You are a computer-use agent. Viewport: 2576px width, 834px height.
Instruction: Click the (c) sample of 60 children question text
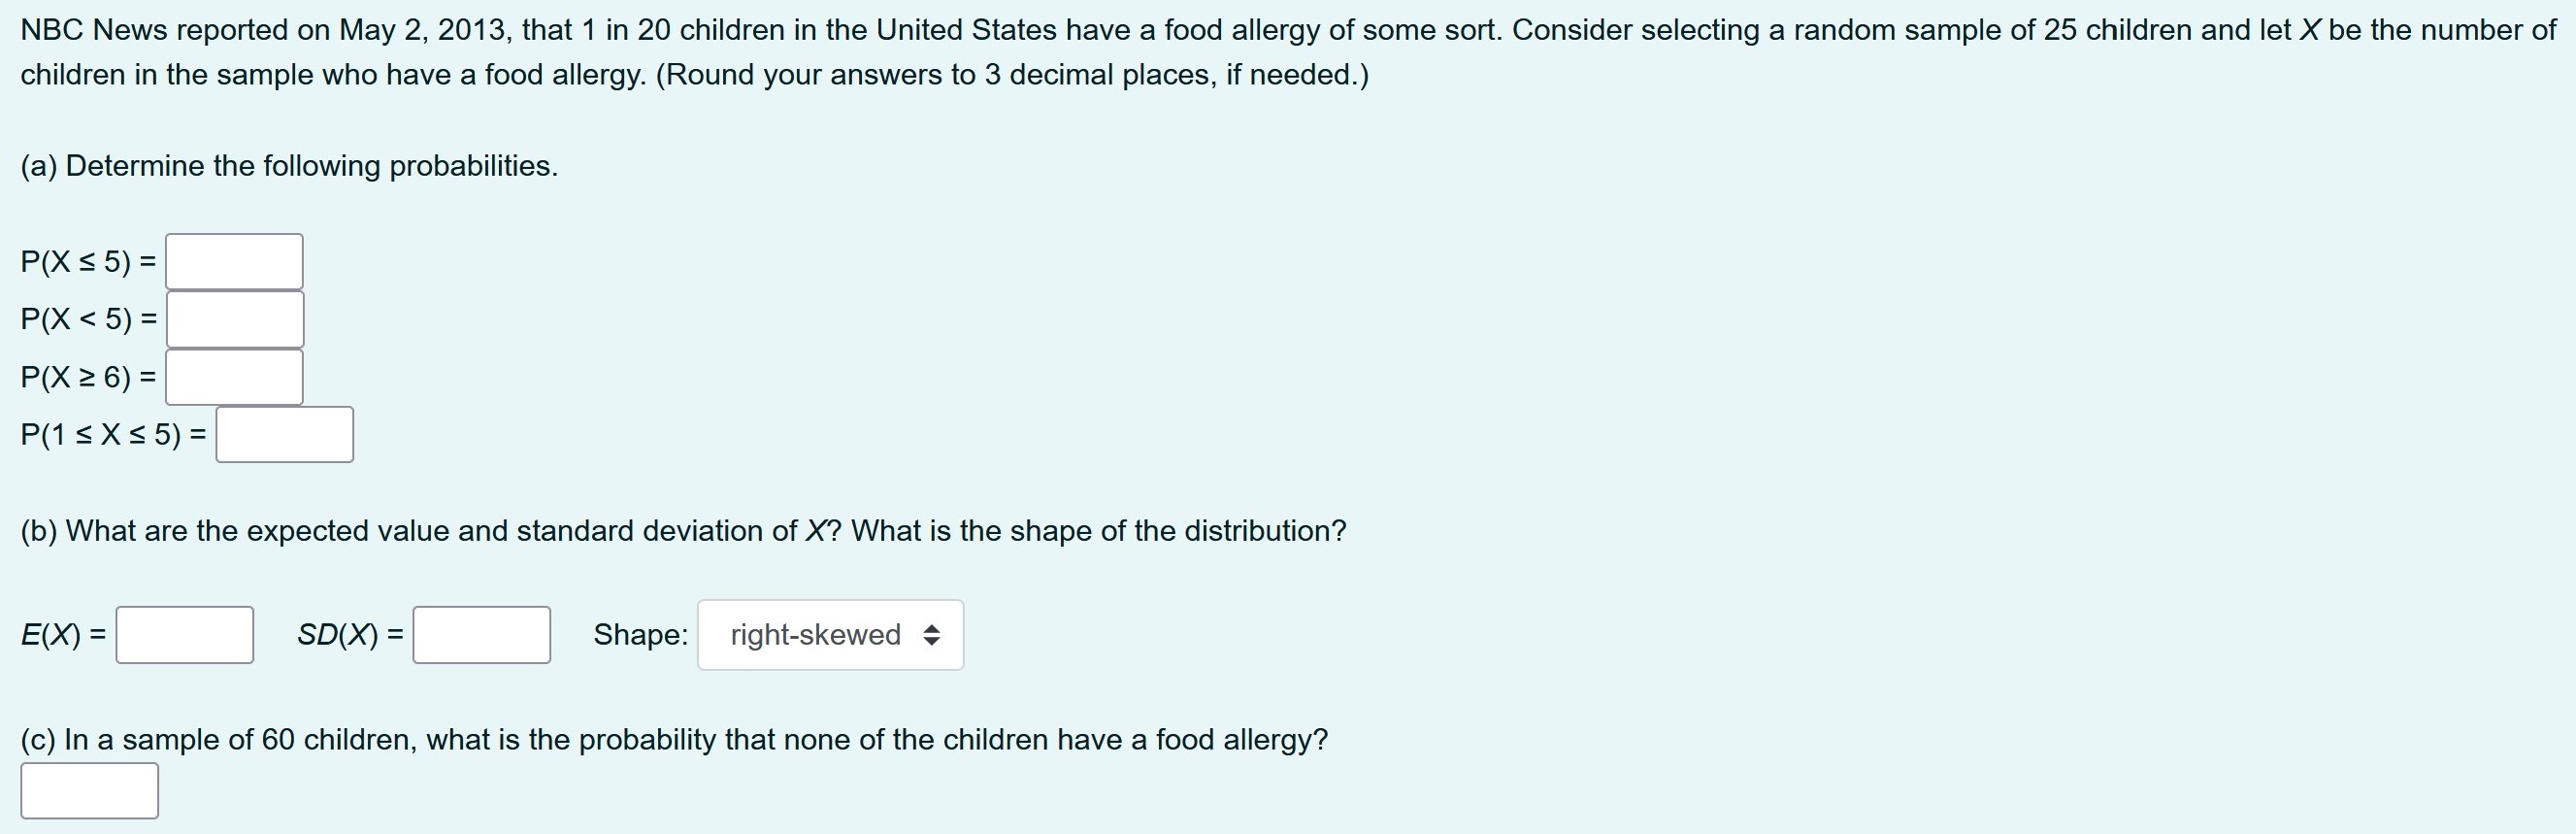pyautogui.click(x=674, y=740)
